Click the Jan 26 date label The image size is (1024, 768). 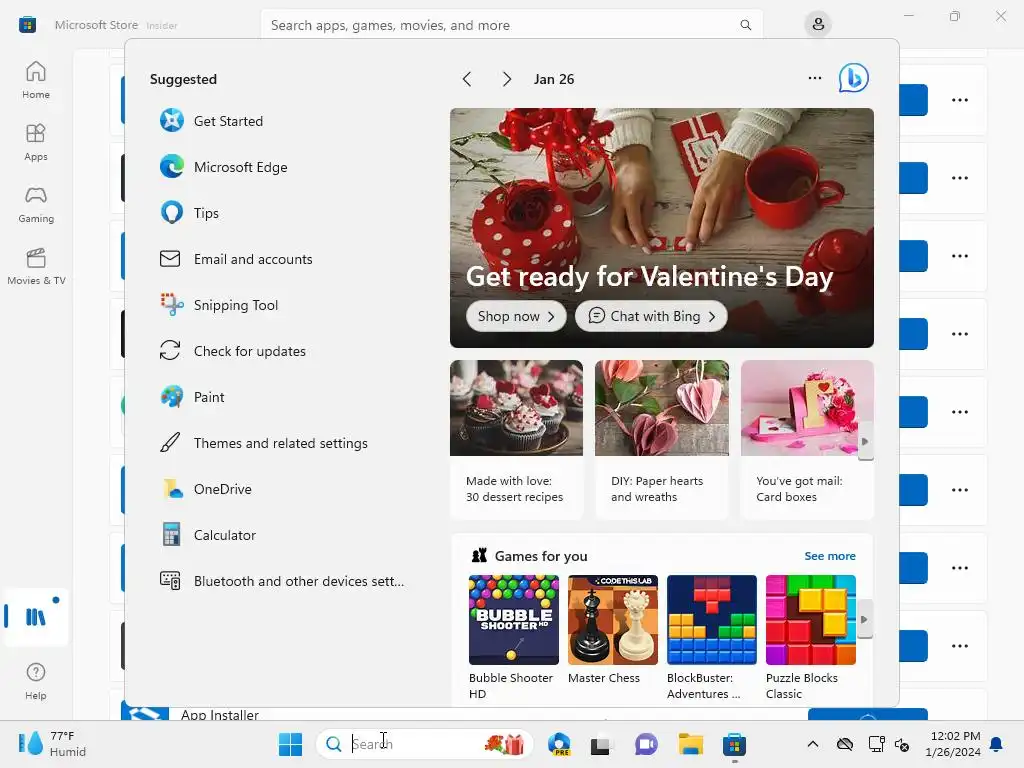554,79
